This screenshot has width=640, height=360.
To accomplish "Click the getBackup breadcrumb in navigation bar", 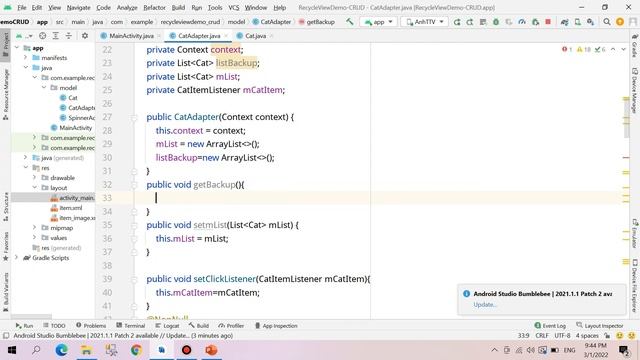I will coord(317,22).
